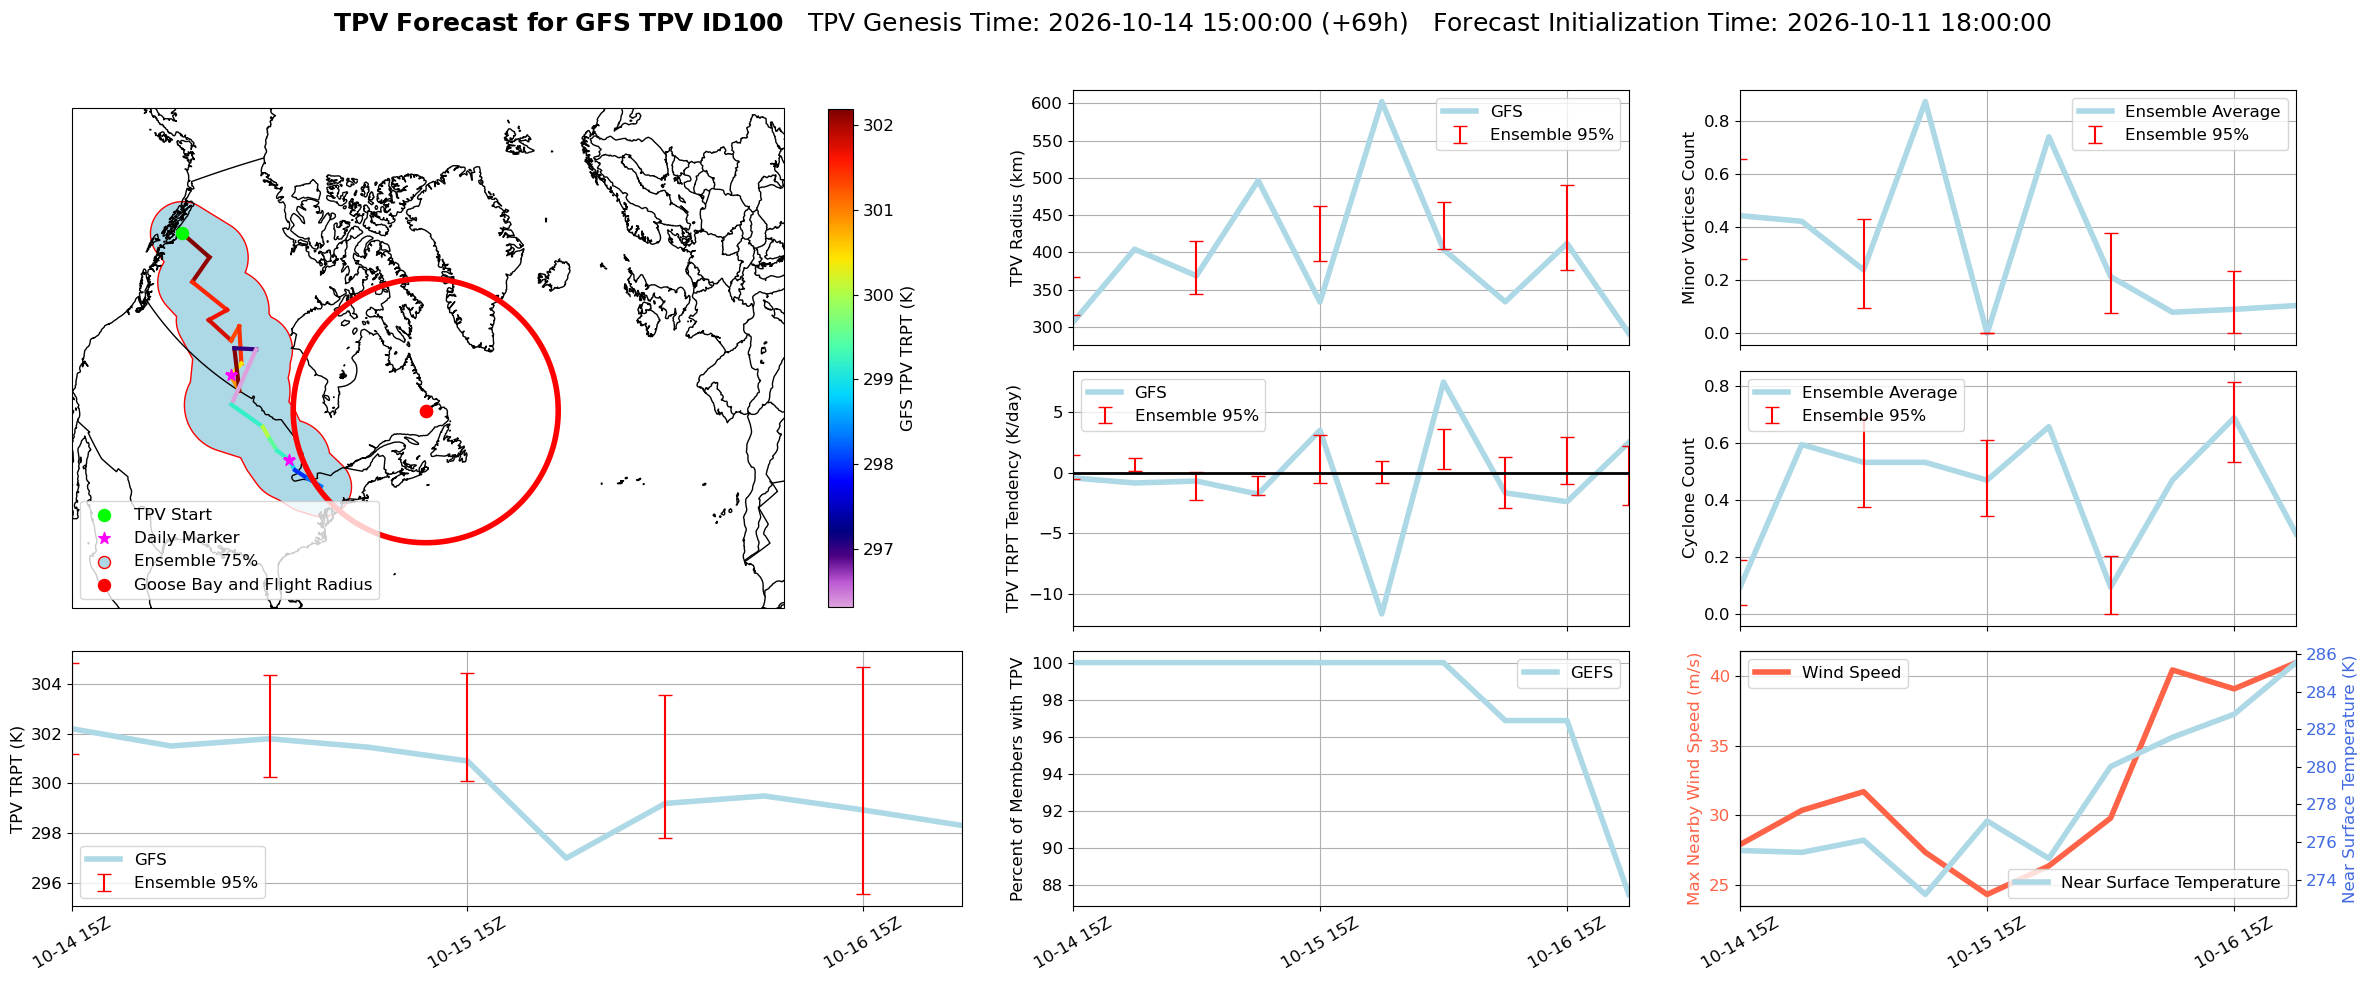Image resolution: width=2368 pixels, height=982 pixels.
Task: Click the TPV TRPT Tendency (K/day) axis label
Action: pyautogui.click(x=1013, y=499)
